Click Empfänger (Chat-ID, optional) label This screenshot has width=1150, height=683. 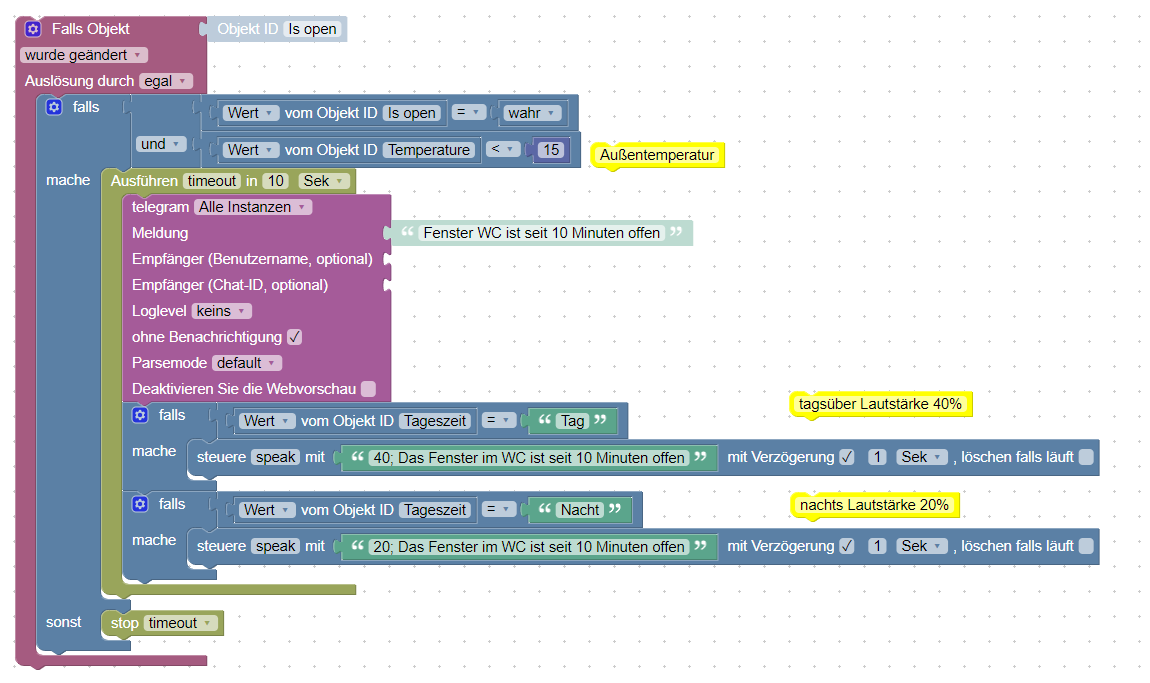[230, 285]
